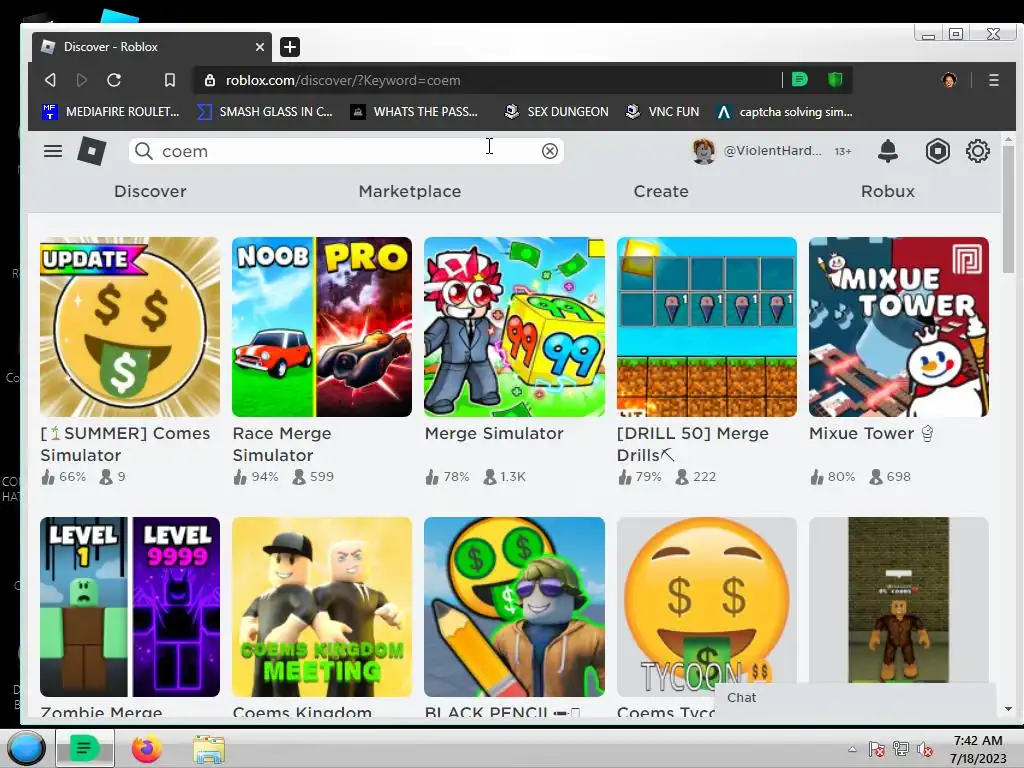The width and height of the screenshot is (1024, 768).
Task: Open the browser profile avatar
Action: pos(949,80)
